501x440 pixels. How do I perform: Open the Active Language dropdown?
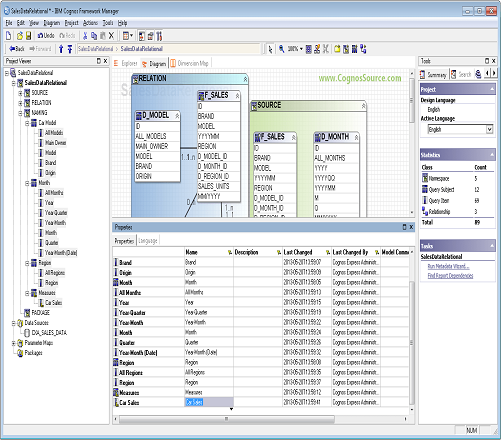489,129
